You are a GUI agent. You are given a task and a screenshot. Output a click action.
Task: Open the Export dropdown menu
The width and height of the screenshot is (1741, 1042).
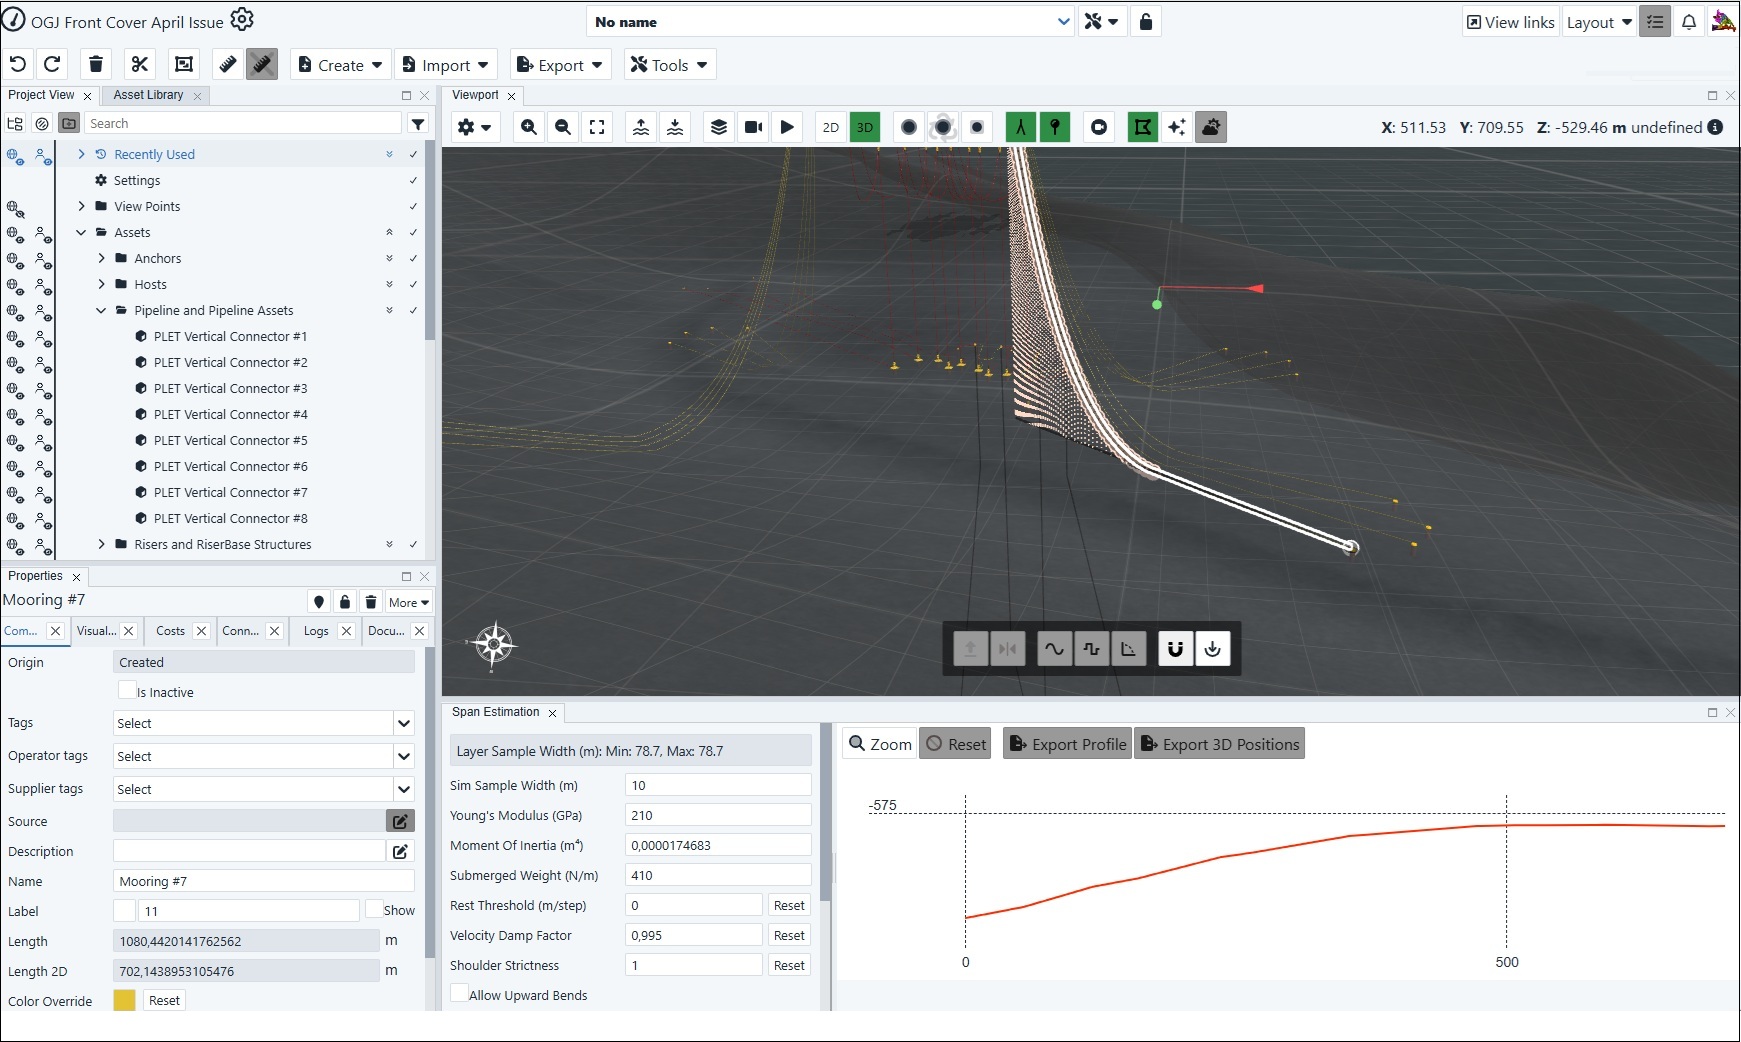(x=560, y=65)
